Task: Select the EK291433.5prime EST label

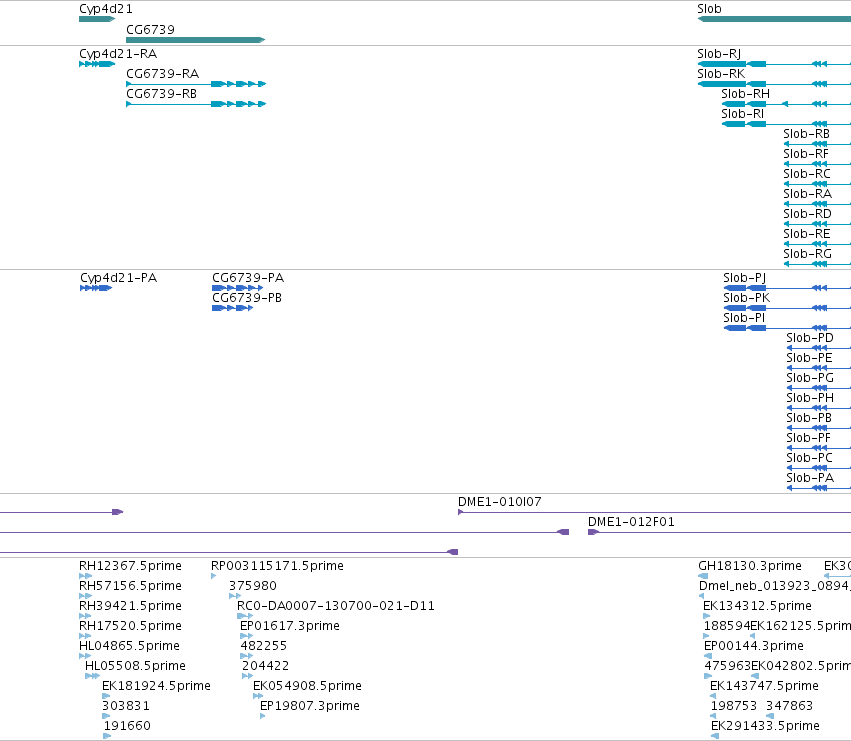Action: click(765, 726)
